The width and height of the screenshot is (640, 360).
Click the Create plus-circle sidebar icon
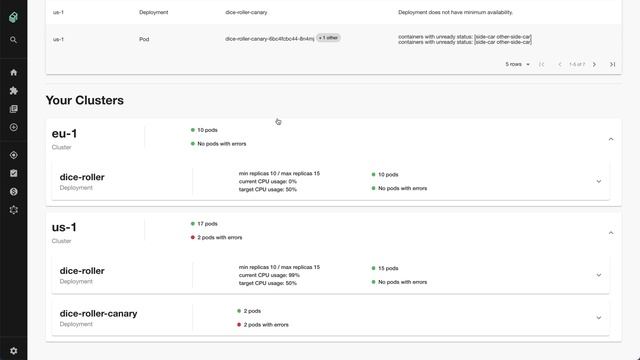pos(13,127)
